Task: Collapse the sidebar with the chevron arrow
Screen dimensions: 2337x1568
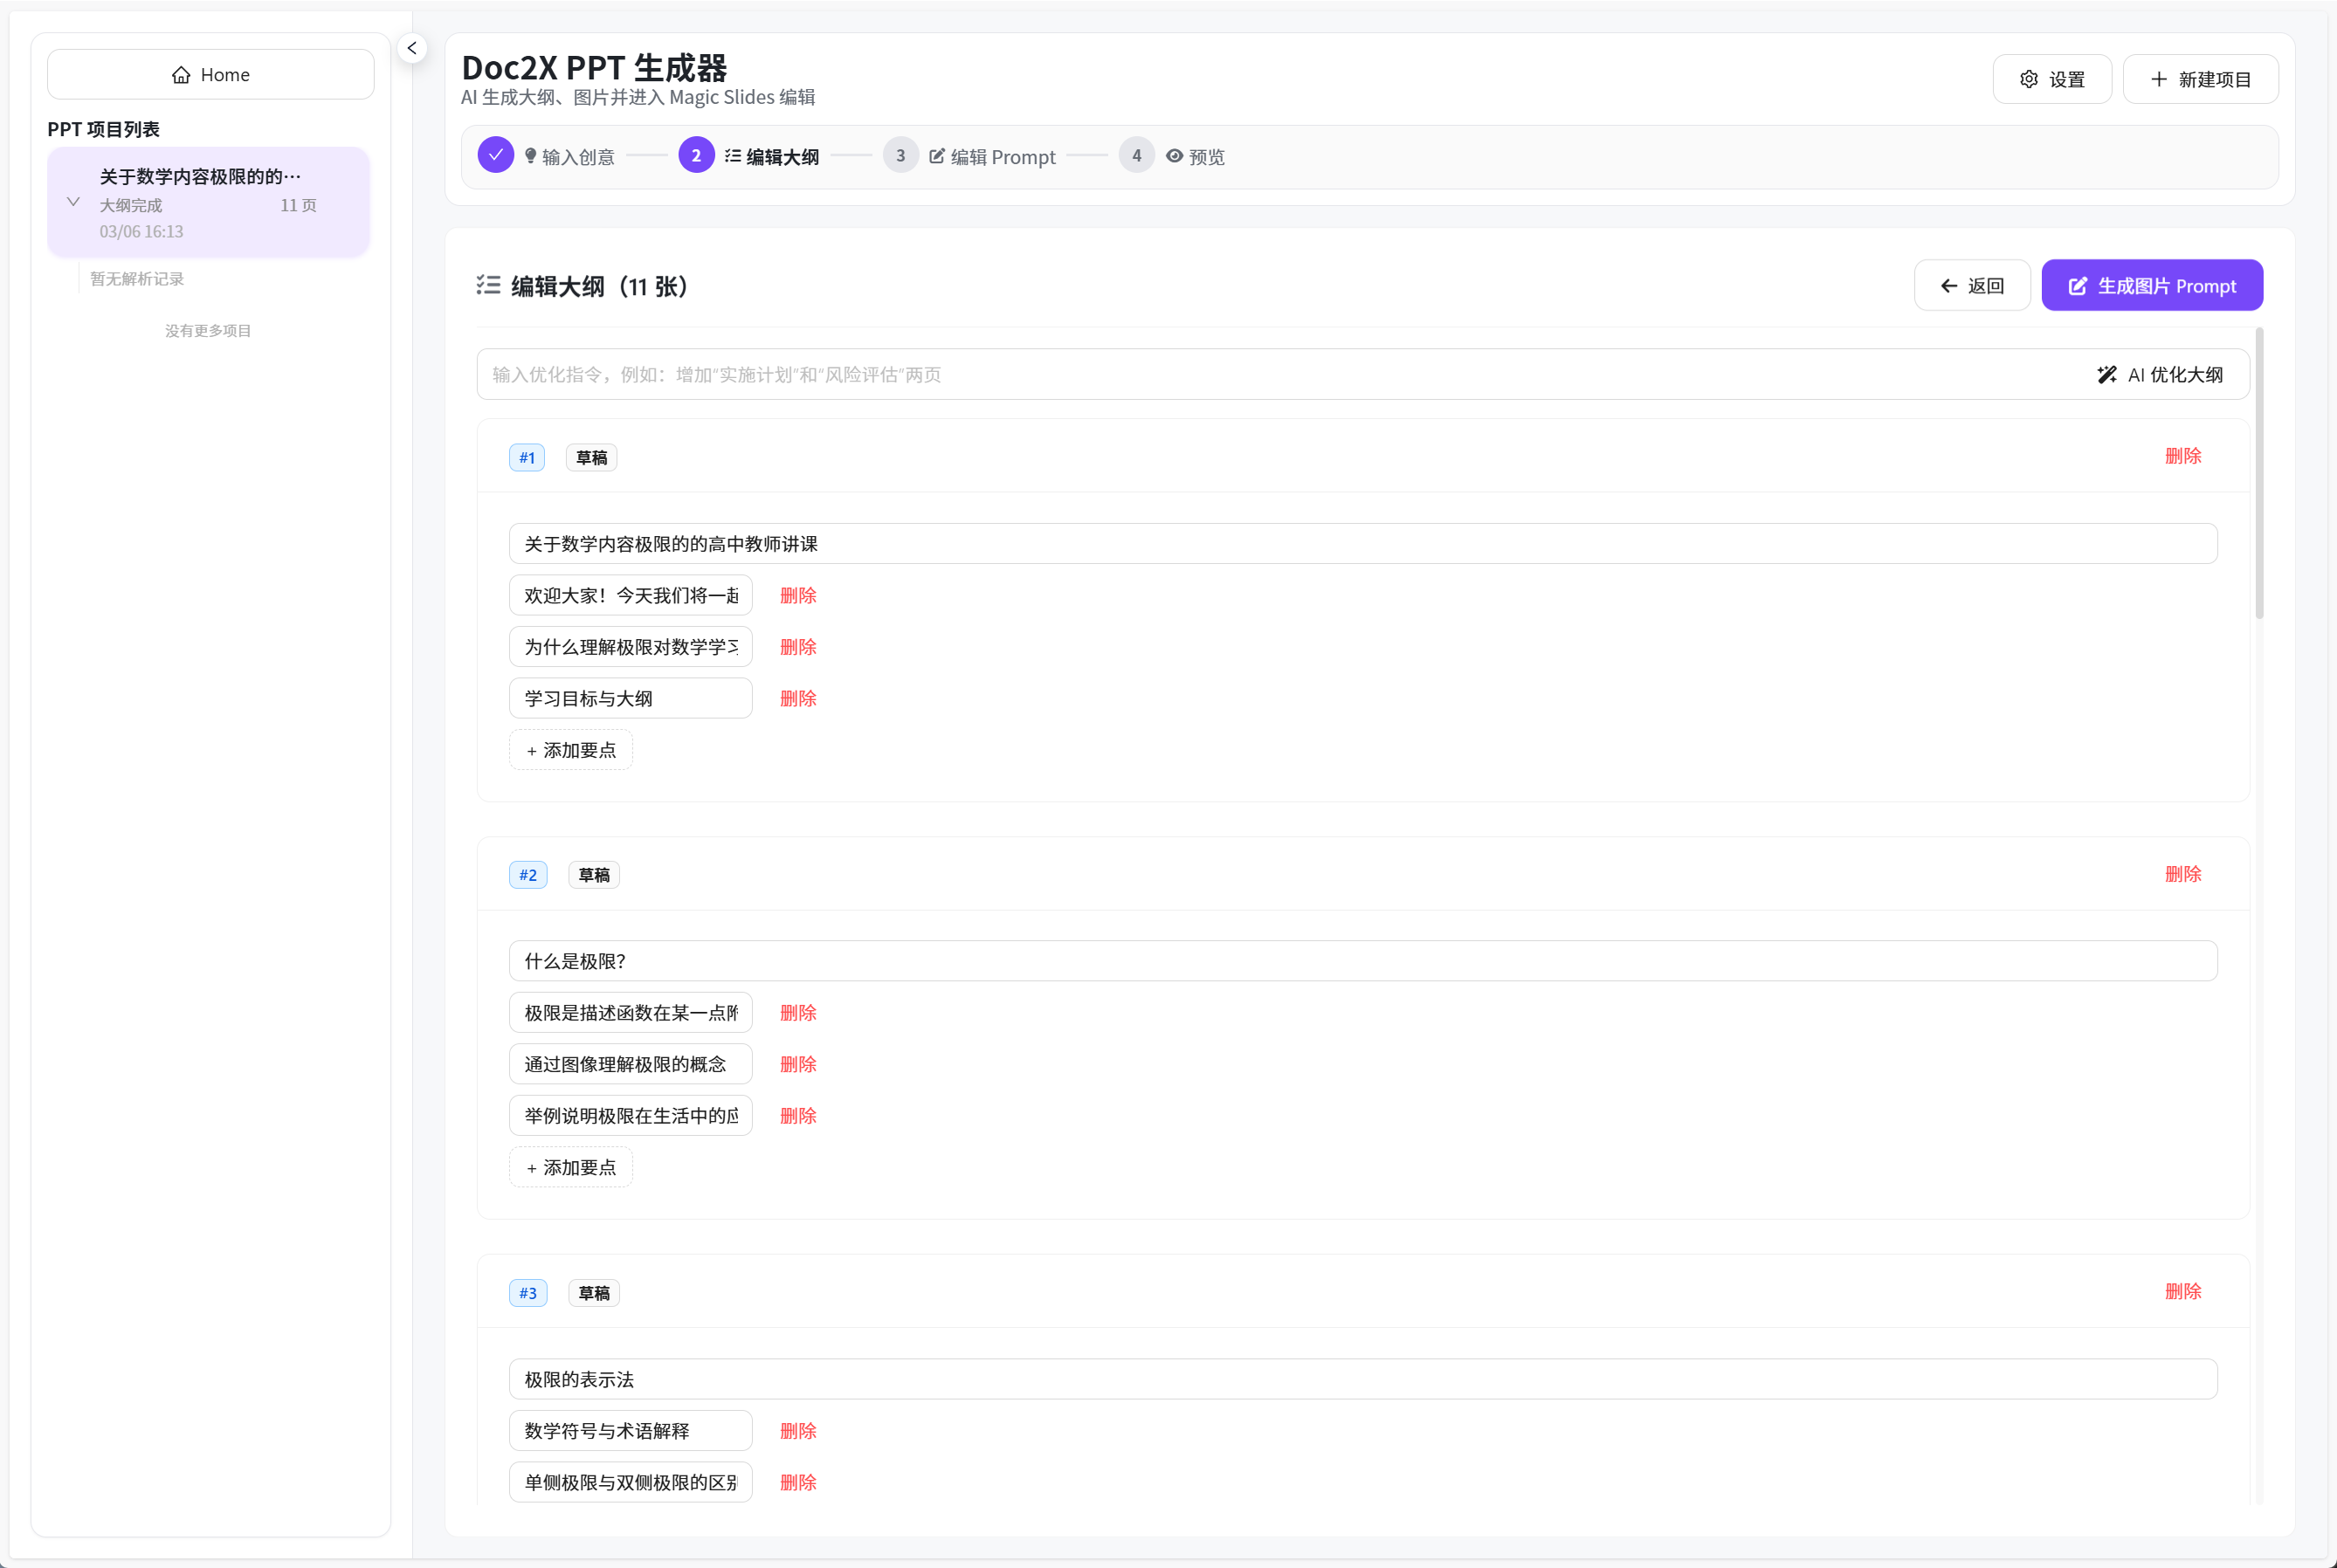Action: (412, 48)
